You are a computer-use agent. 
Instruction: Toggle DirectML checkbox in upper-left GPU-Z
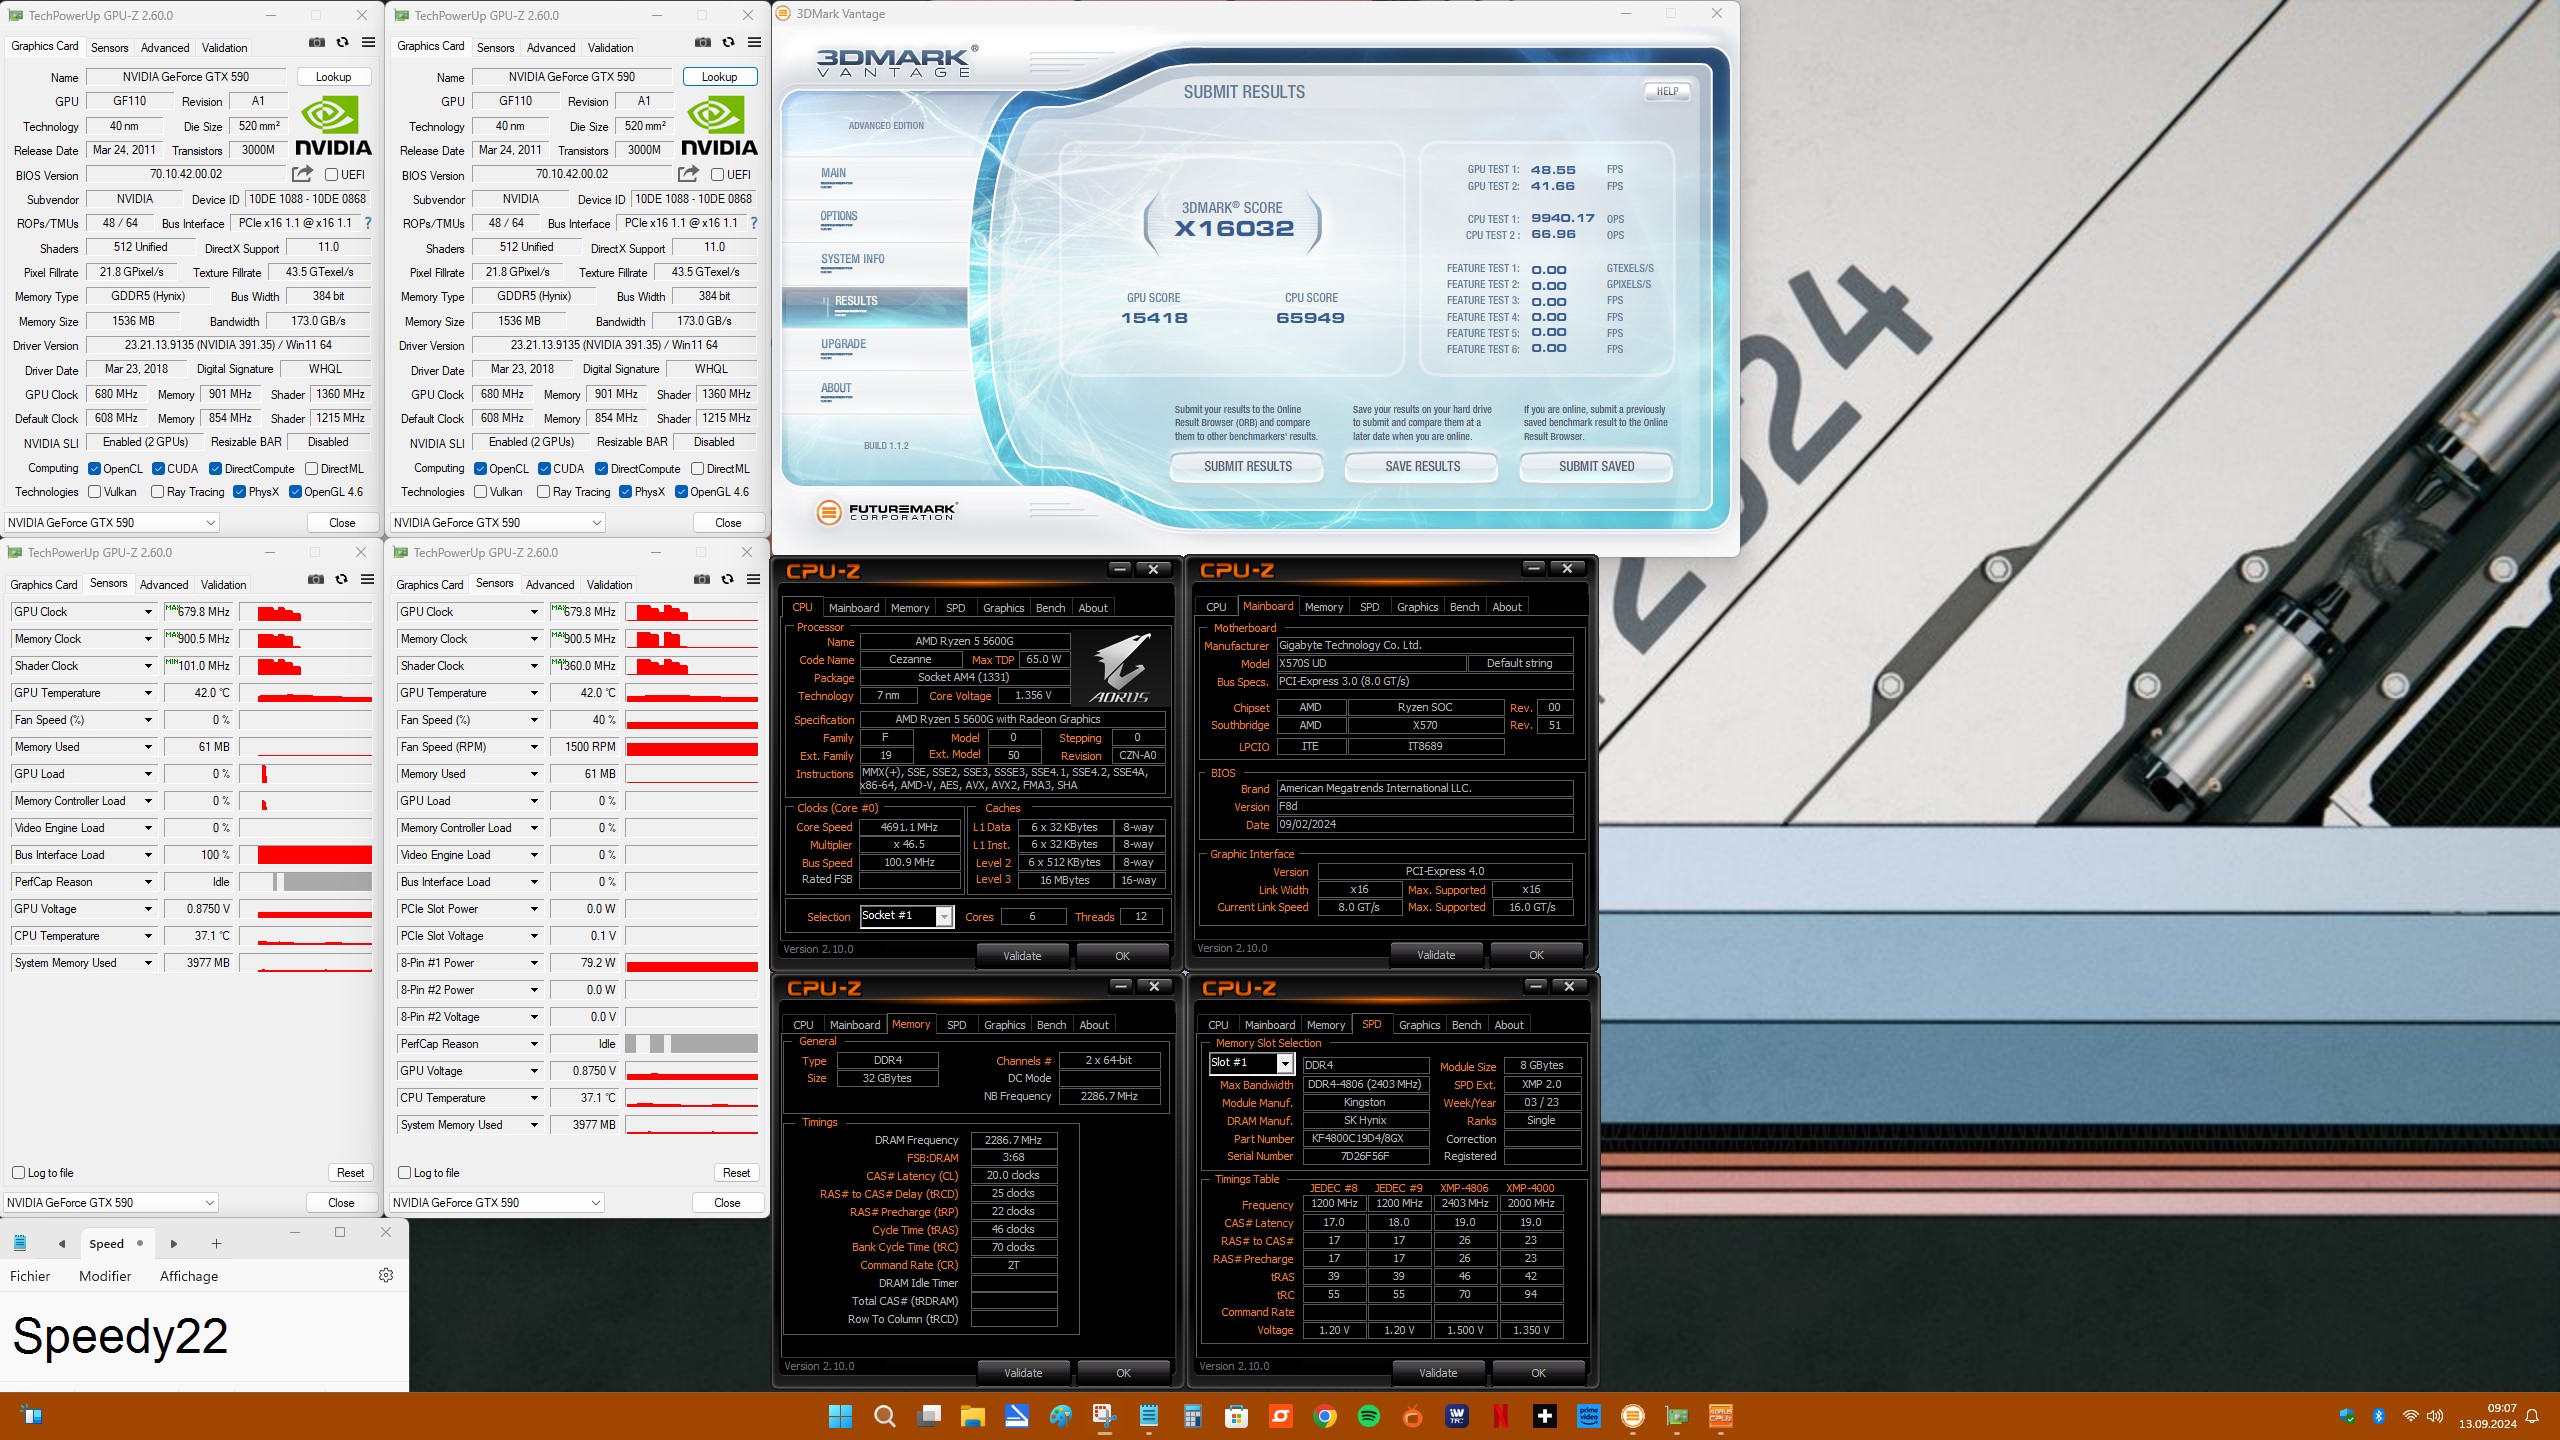click(311, 468)
